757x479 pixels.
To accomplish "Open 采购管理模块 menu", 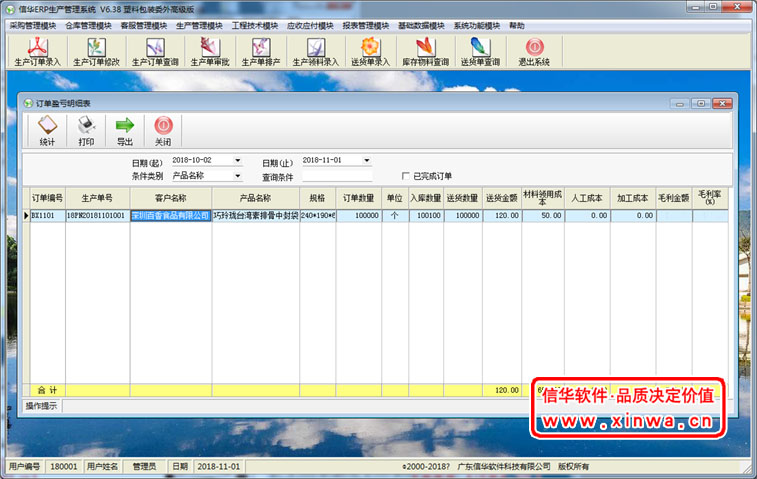I will (x=33, y=26).
